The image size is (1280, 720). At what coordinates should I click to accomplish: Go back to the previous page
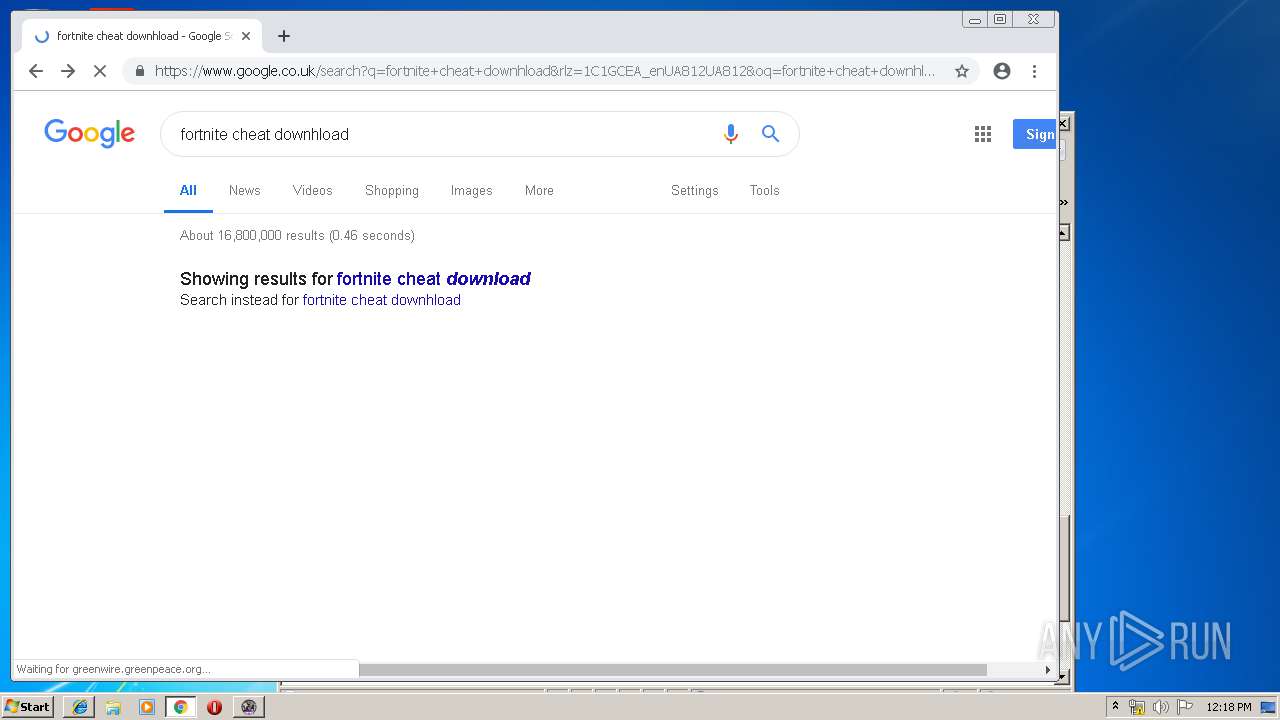point(36,71)
